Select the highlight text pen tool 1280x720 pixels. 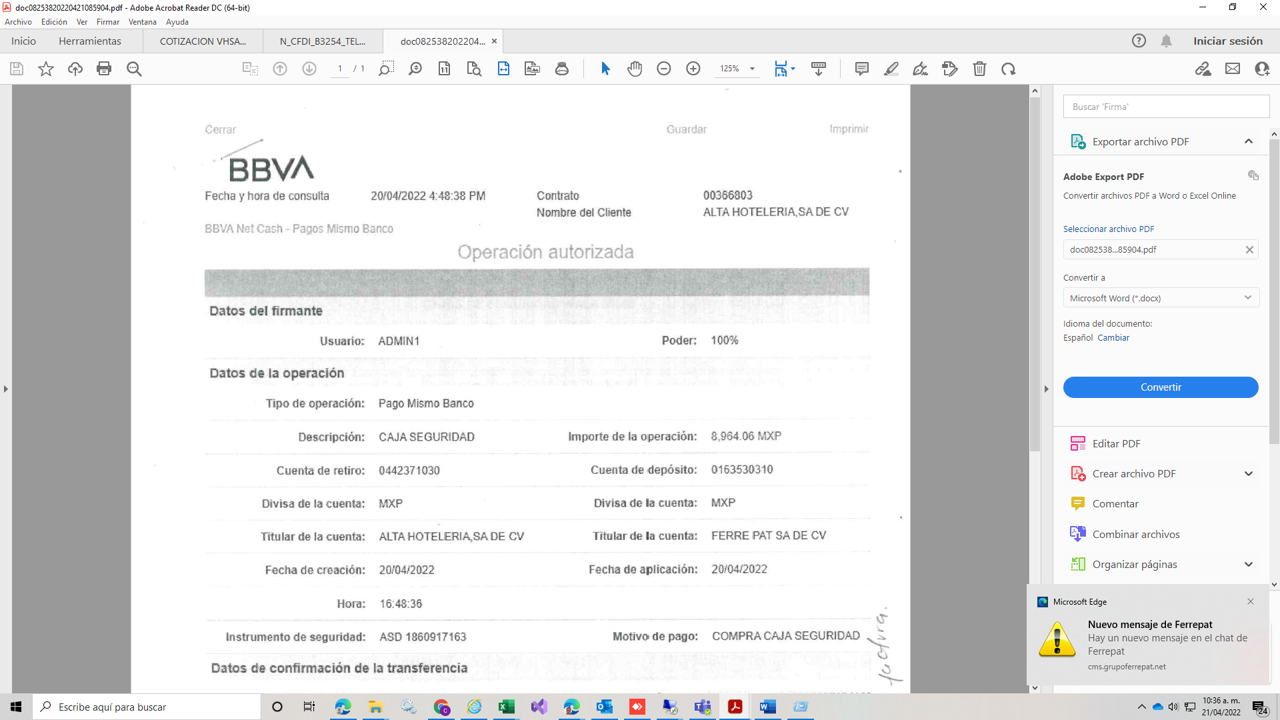point(891,69)
